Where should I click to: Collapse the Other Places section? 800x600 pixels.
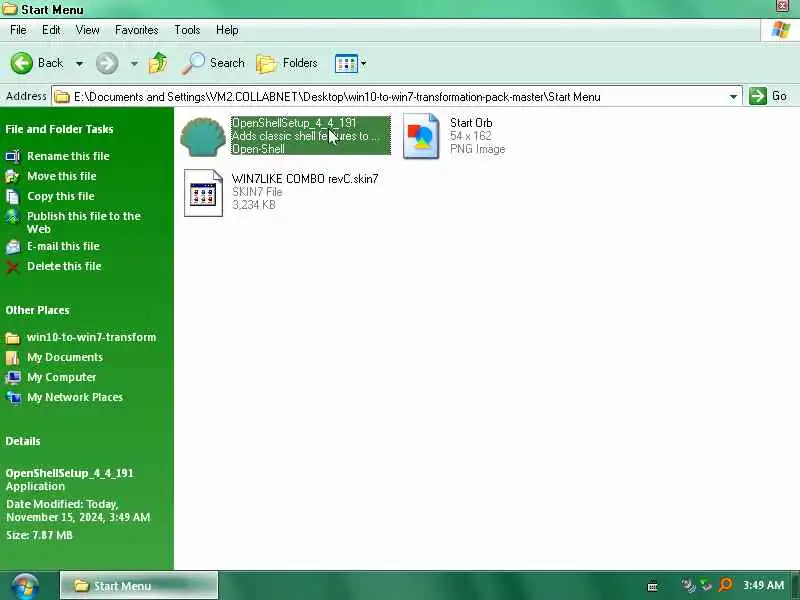click(37, 311)
